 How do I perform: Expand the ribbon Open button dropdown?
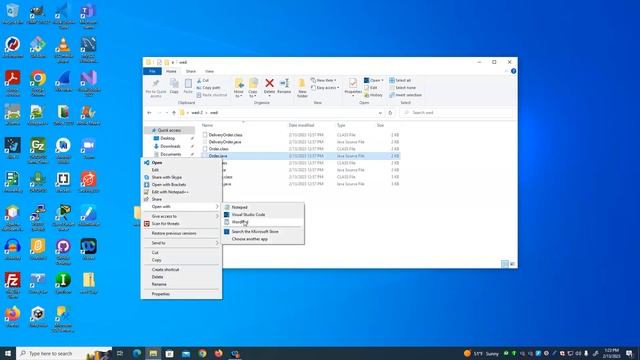click(382, 80)
